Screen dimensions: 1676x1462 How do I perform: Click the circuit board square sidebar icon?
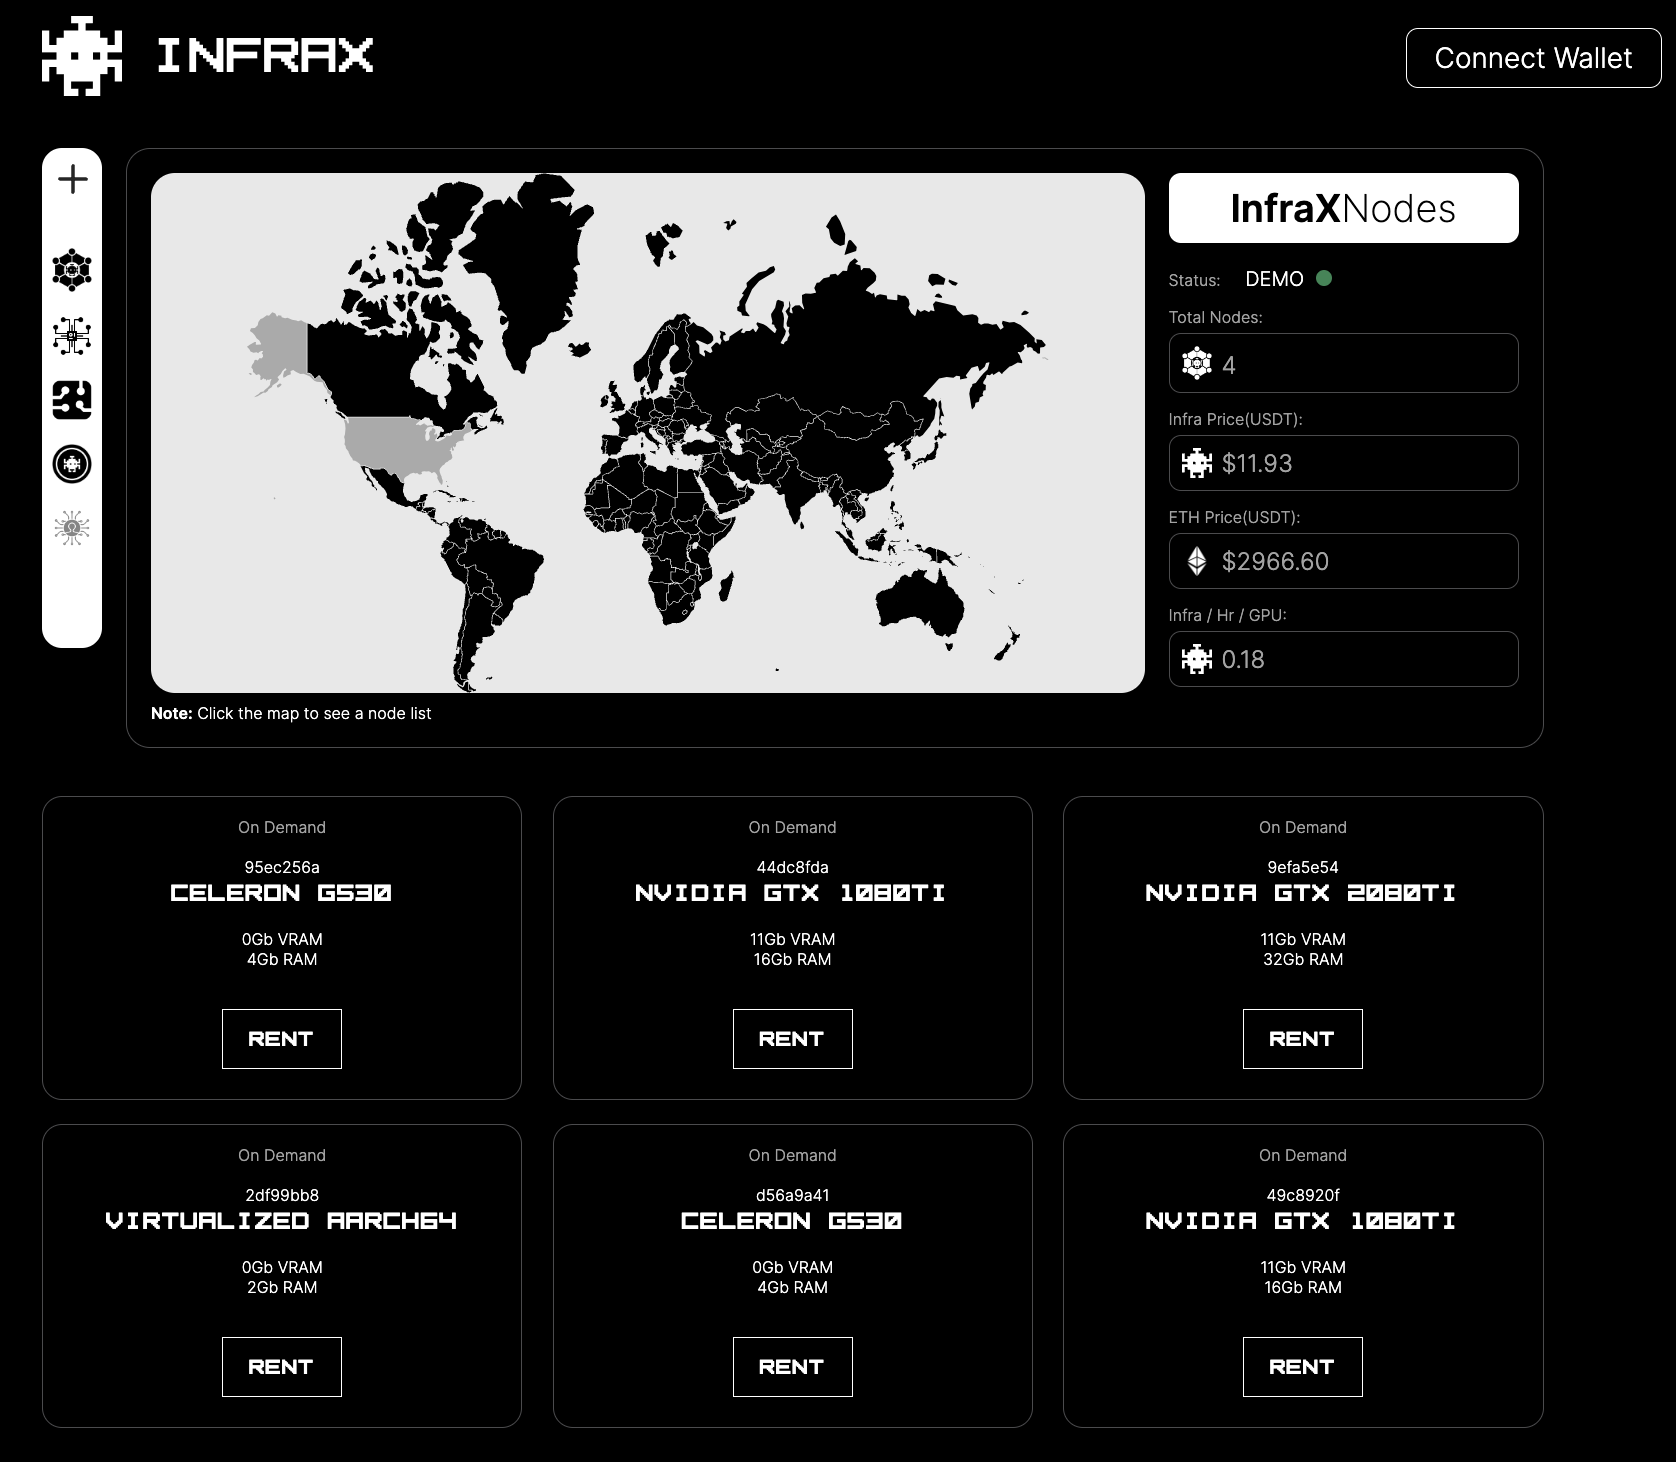click(72, 400)
